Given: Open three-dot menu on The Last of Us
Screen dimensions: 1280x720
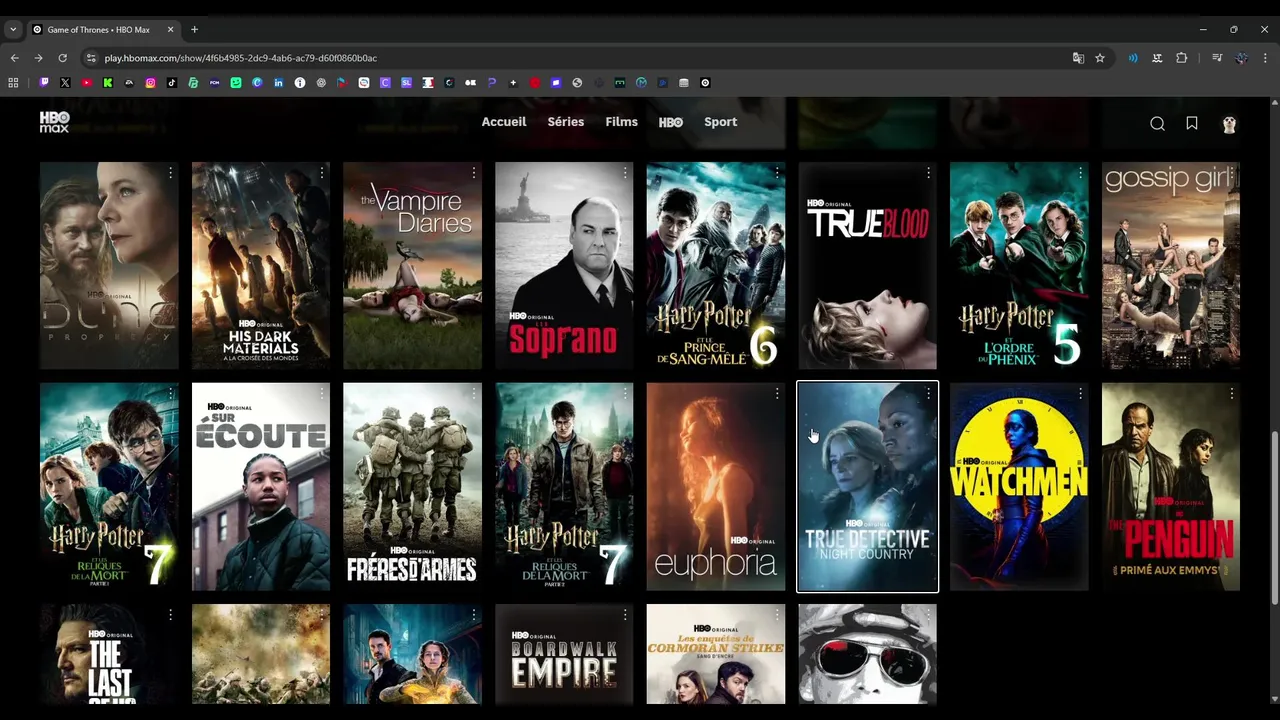Looking at the screenshot, I should pos(170,615).
